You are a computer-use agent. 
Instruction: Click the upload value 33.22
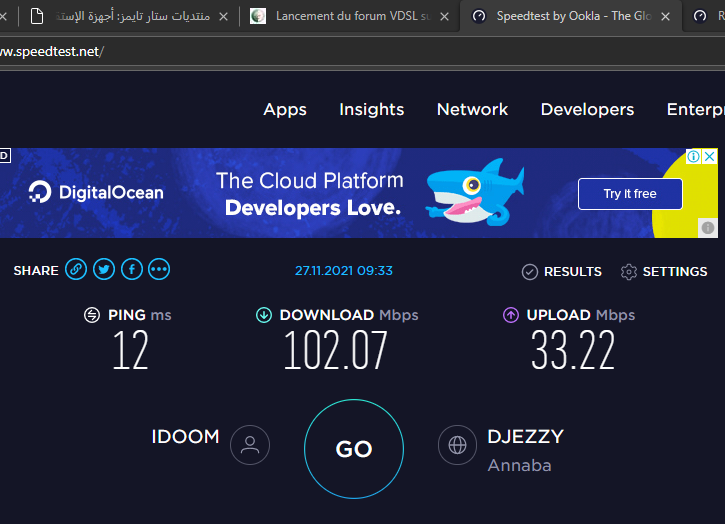click(573, 350)
